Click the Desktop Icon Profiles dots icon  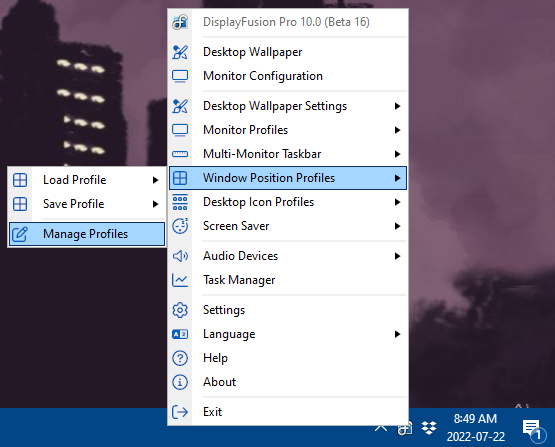180,202
